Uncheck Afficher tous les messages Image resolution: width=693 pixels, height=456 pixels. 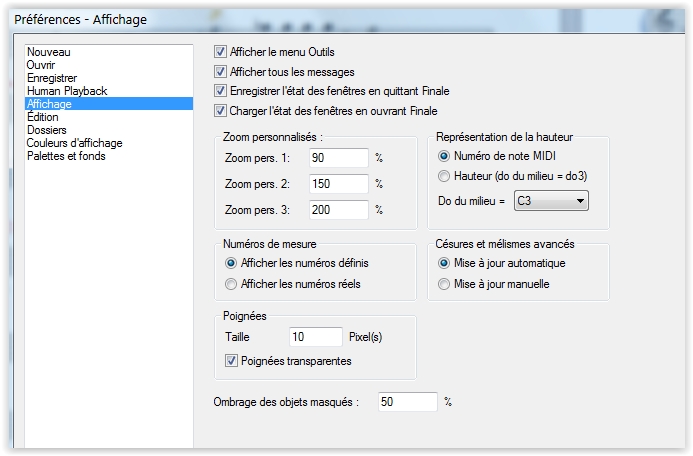[x=221, y=72]
